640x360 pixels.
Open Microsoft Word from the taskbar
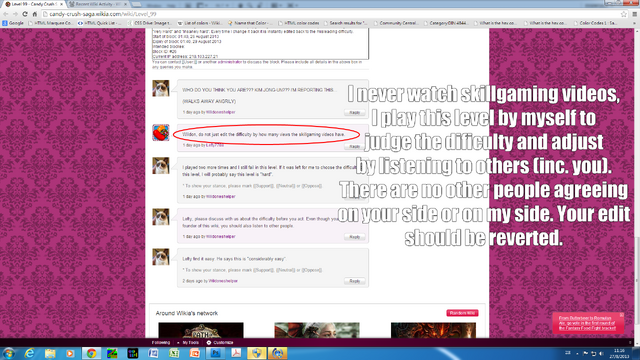(153, 353)
